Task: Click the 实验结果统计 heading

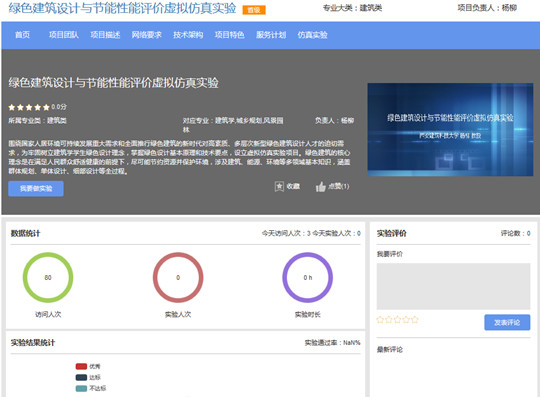Action: [x=33, y=343]
